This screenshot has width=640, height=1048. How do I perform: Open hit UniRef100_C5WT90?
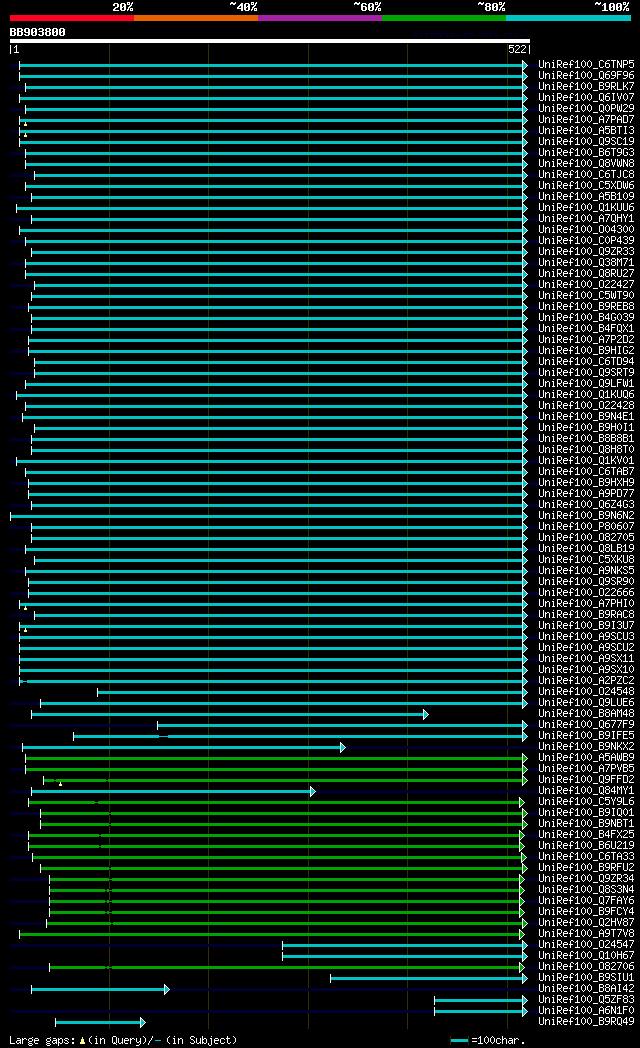click(586, 295)
